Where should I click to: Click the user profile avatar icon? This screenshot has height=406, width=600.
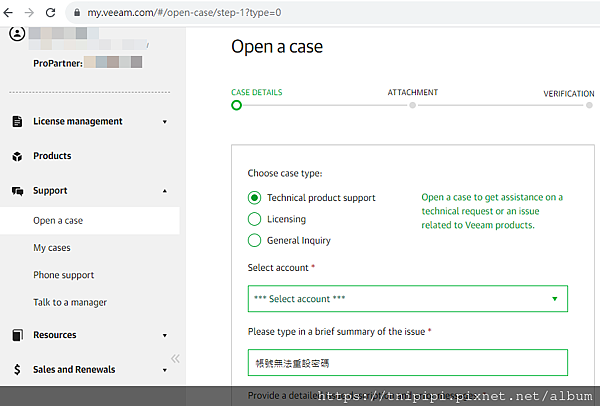coord(17,34)
